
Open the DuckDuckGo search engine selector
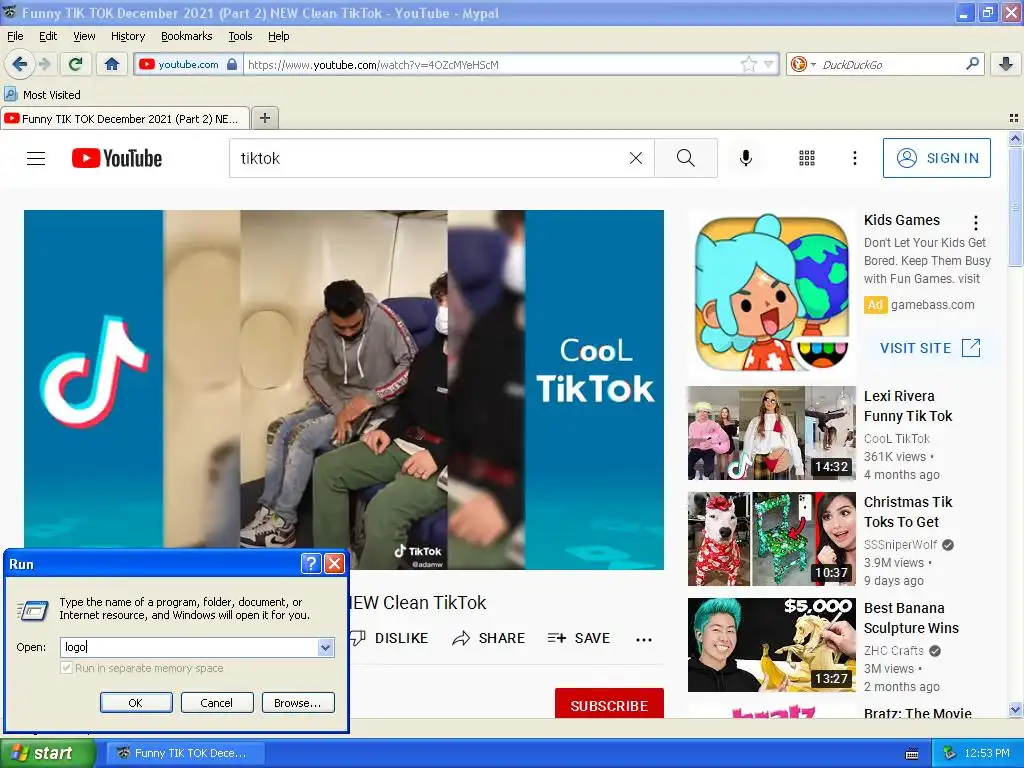[803, 64]
